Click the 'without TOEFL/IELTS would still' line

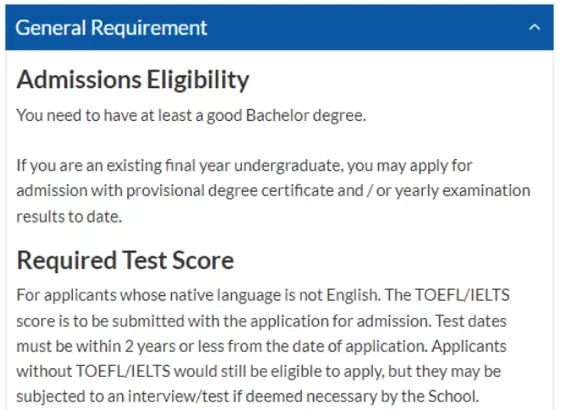point(258,371)
